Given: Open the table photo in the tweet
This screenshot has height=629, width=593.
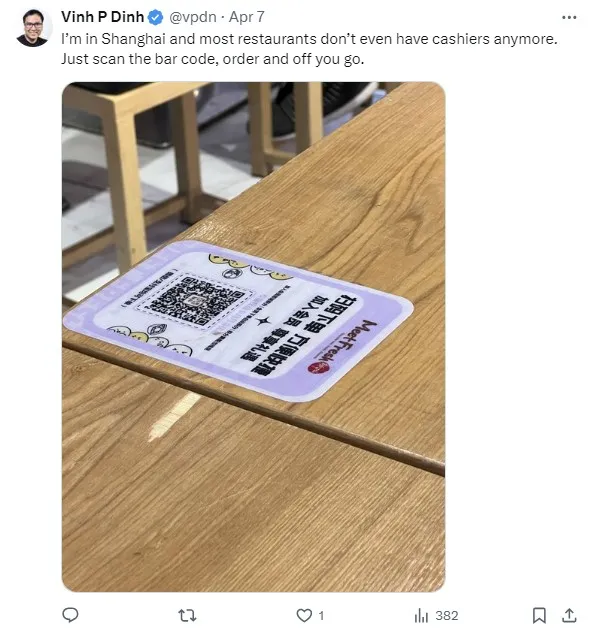Looking at the screenshot, I should click(x=254, y=337).
